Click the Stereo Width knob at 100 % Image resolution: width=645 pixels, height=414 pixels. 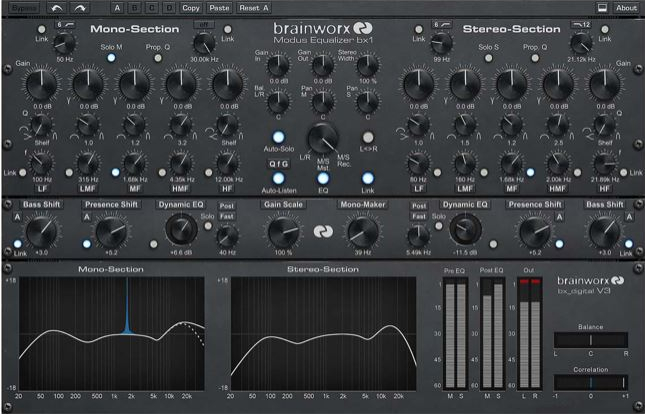pos(367,65)
